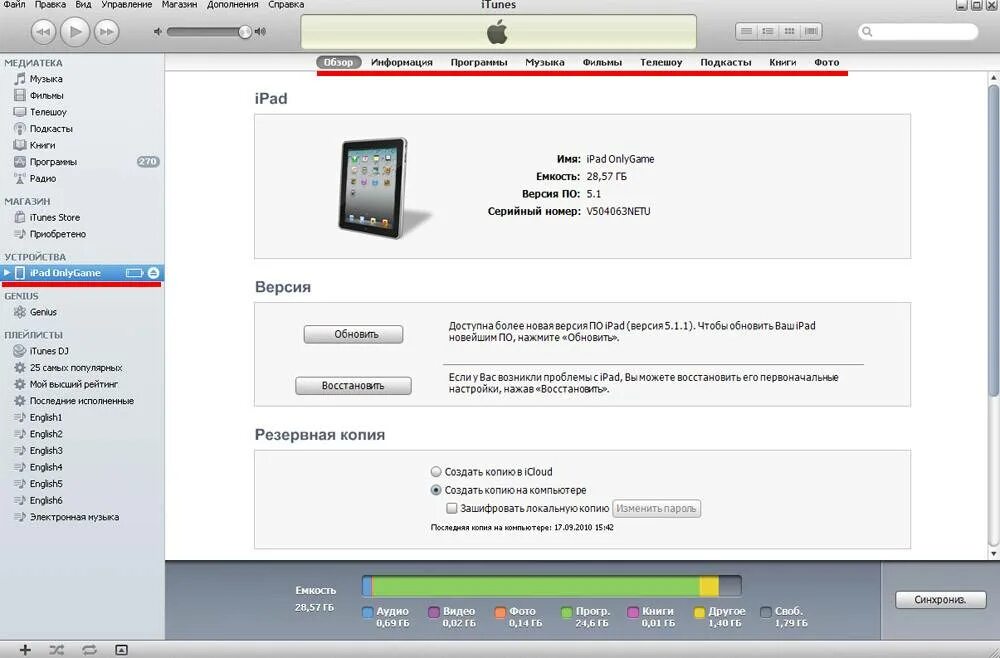The height and width of the screenshot is (658, 1000).
Task: Open Книги in the library sidebar
Action: click(x=42, y=145)
